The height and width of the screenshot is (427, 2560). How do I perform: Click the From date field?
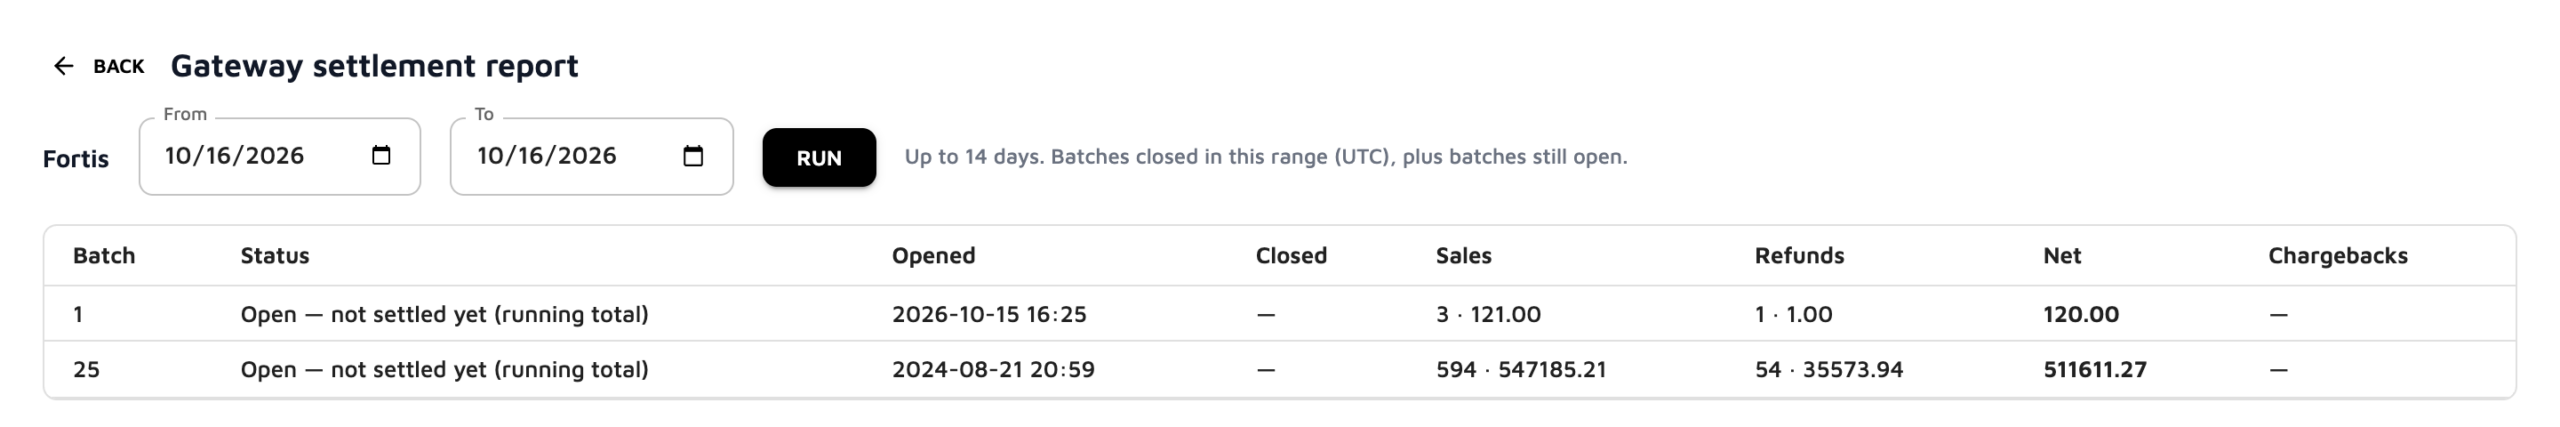(x=280, y=156)
